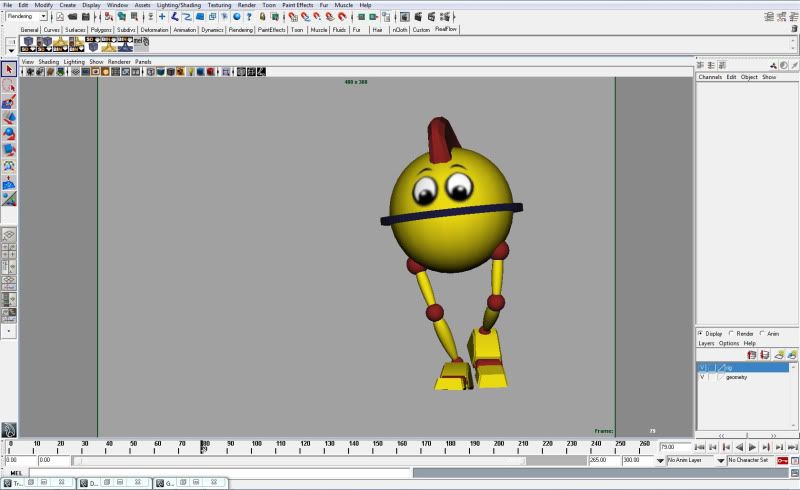Create new empty display layer icon

pos(779,355)
